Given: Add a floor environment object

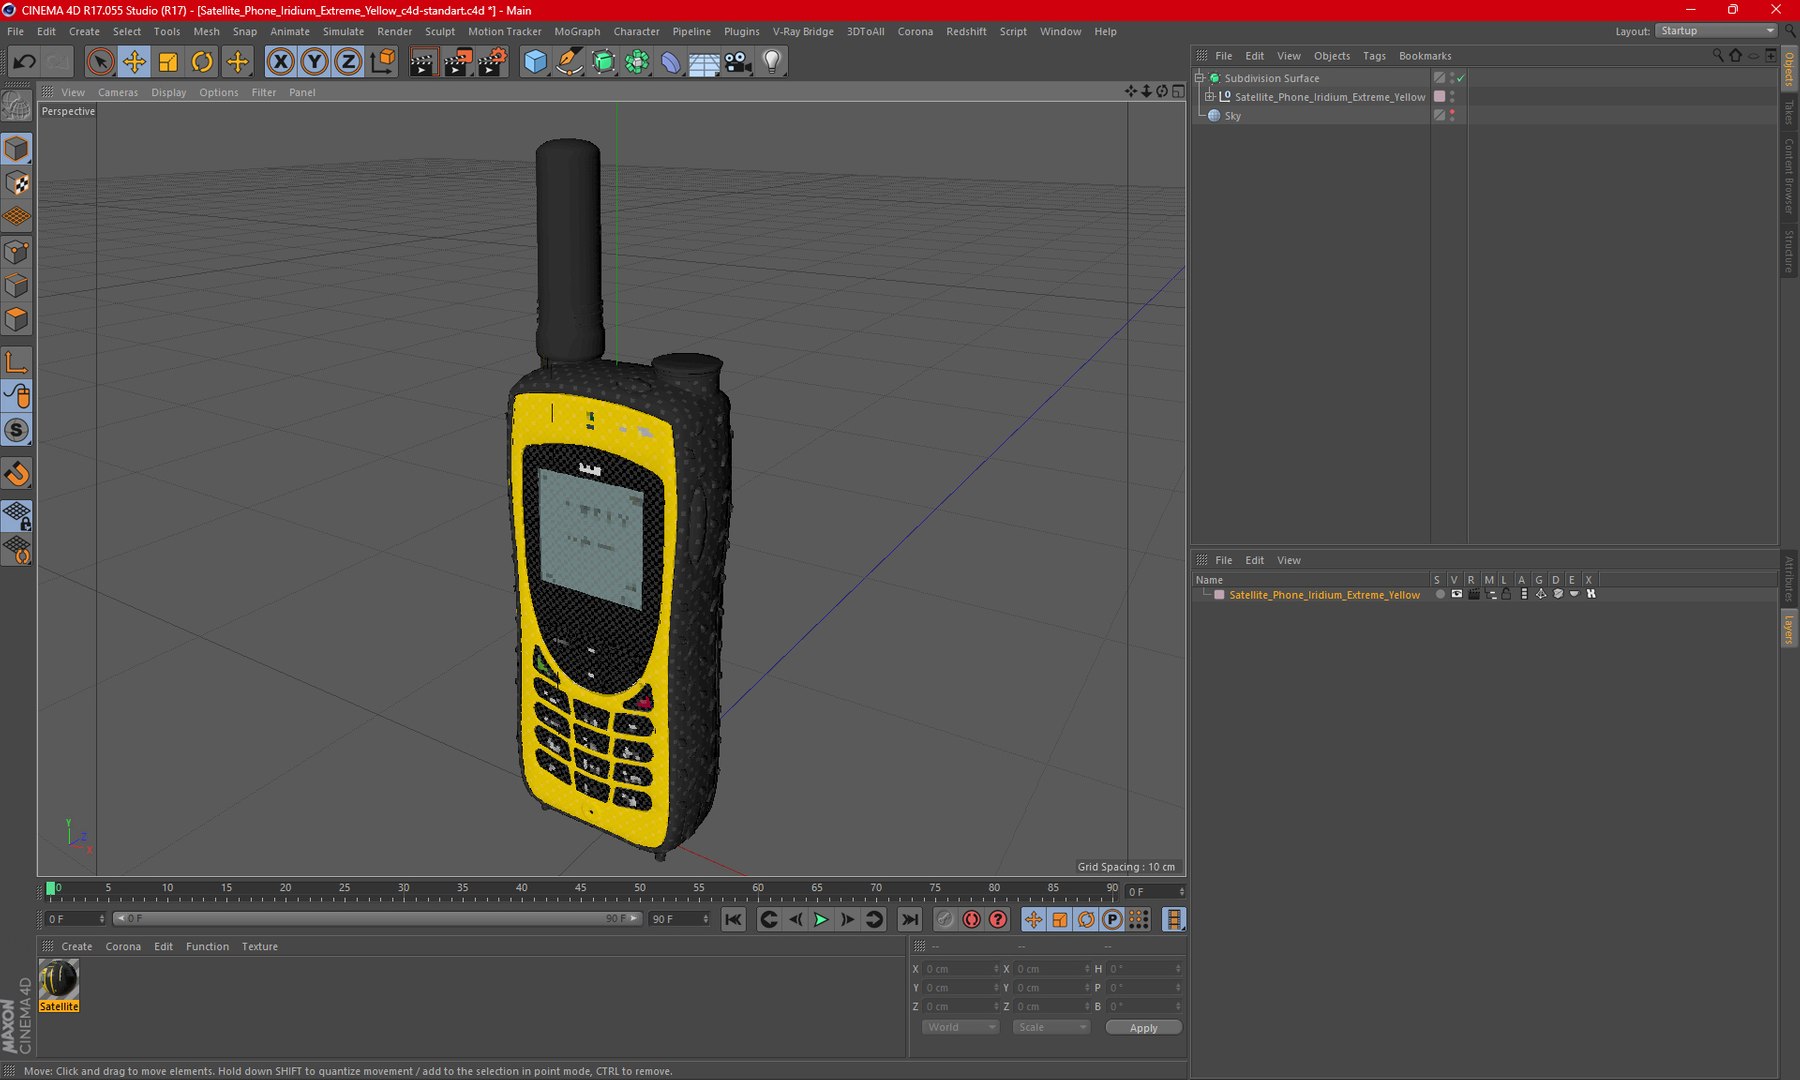Looking at the screenshot, I should (x=704, y=62).
